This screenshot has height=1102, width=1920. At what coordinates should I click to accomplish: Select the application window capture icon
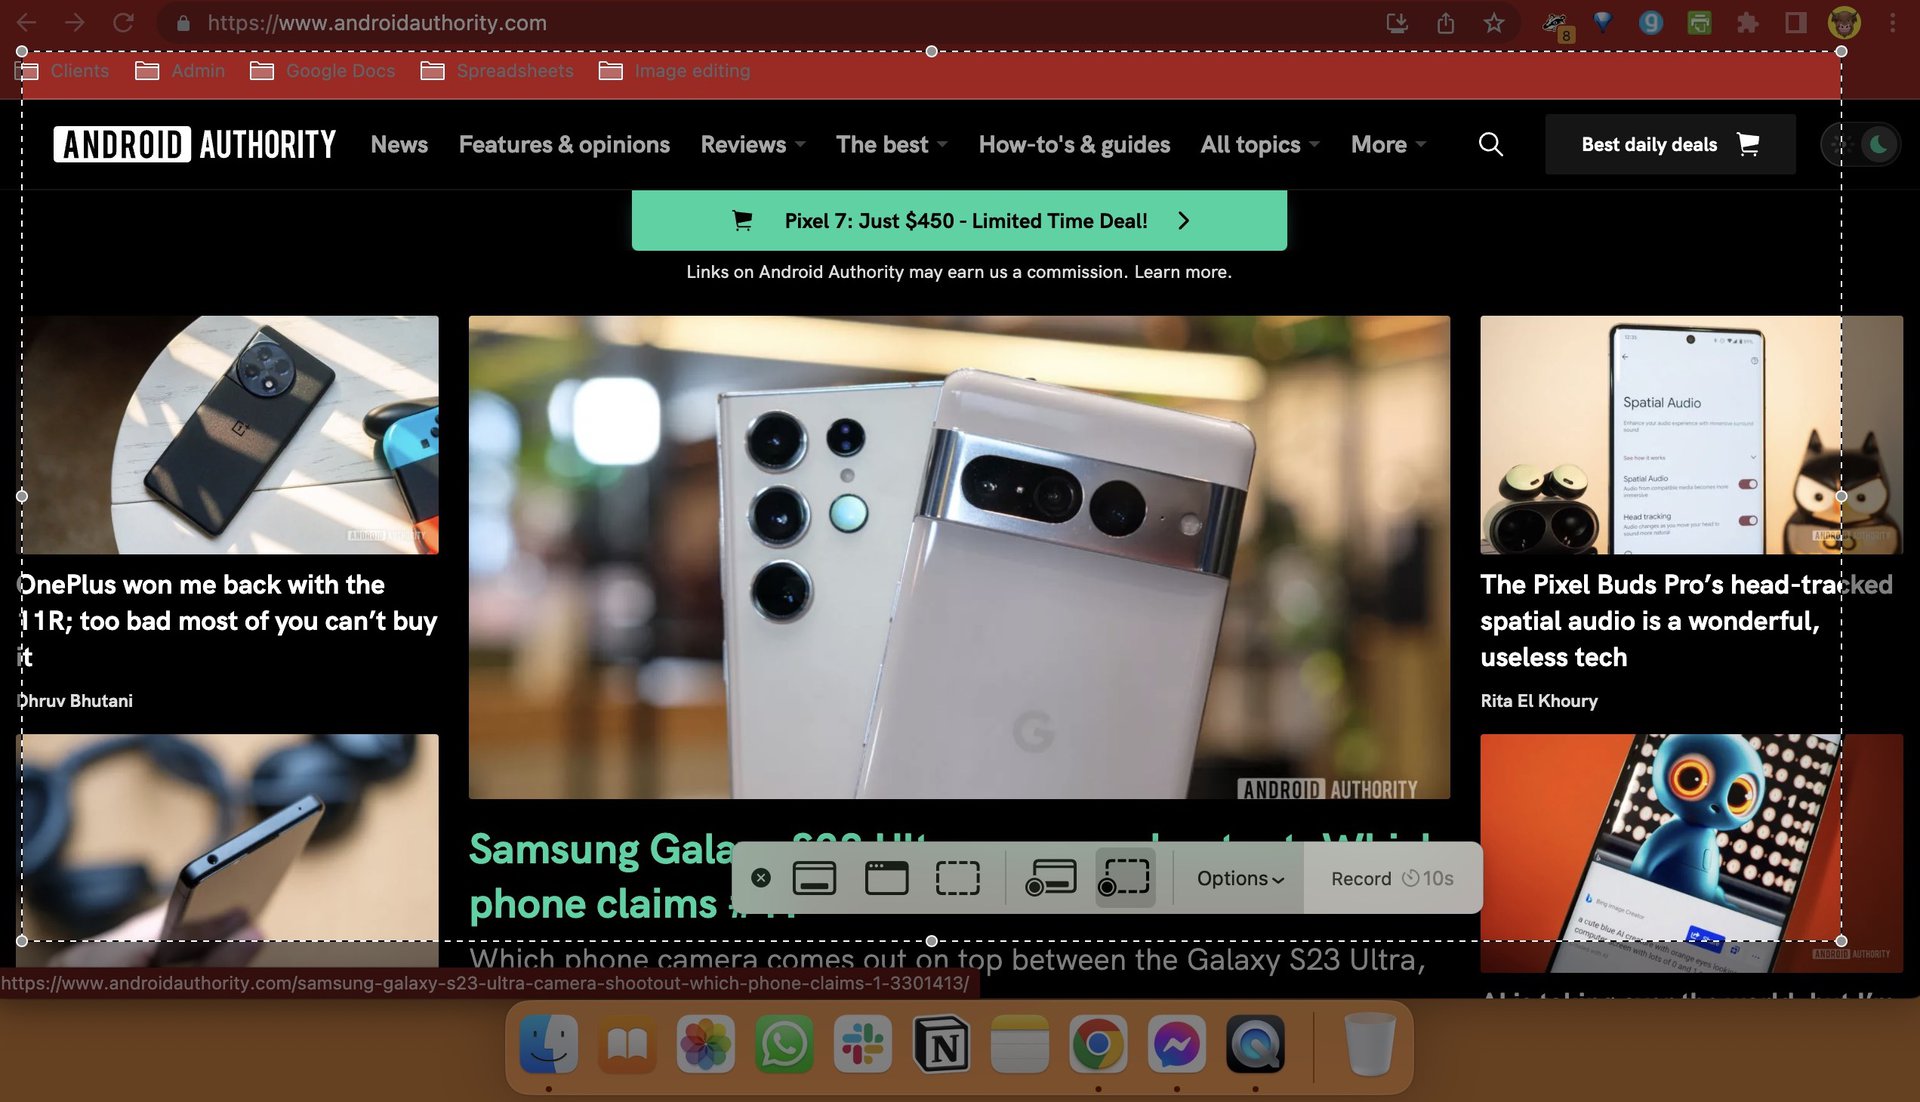tap(884, 877)
